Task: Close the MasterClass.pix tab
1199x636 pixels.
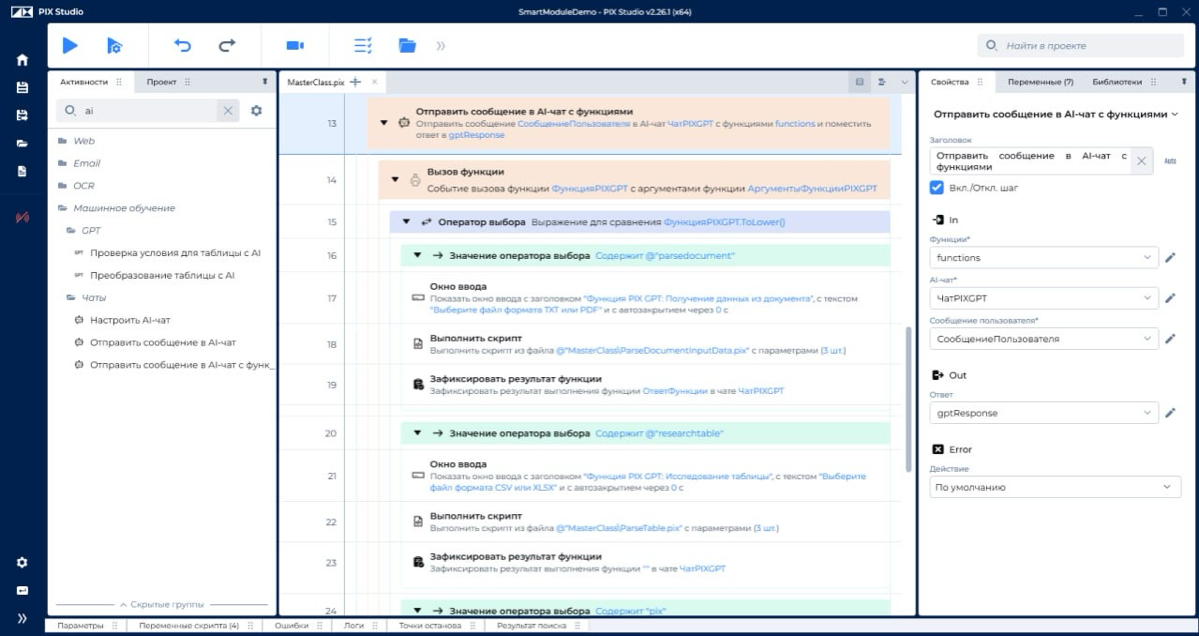Action: 375,82
